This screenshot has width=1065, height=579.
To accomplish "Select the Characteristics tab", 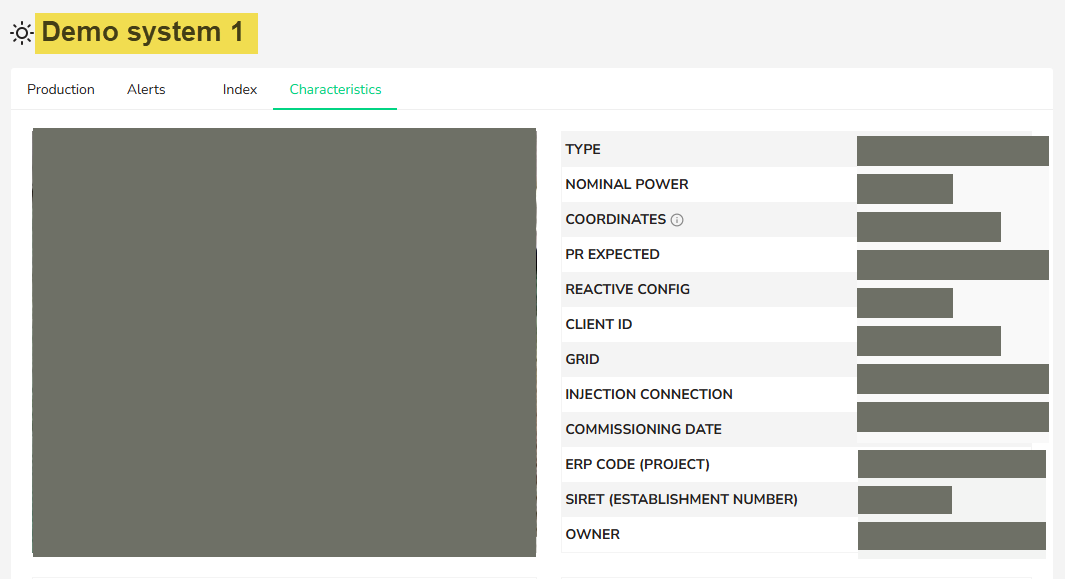I will 334,89.
